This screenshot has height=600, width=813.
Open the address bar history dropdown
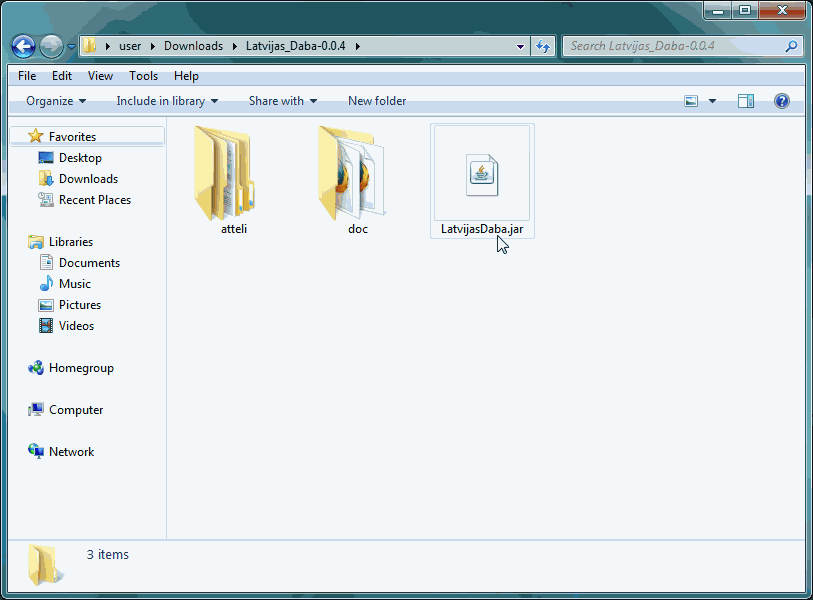tap(520, 46)
